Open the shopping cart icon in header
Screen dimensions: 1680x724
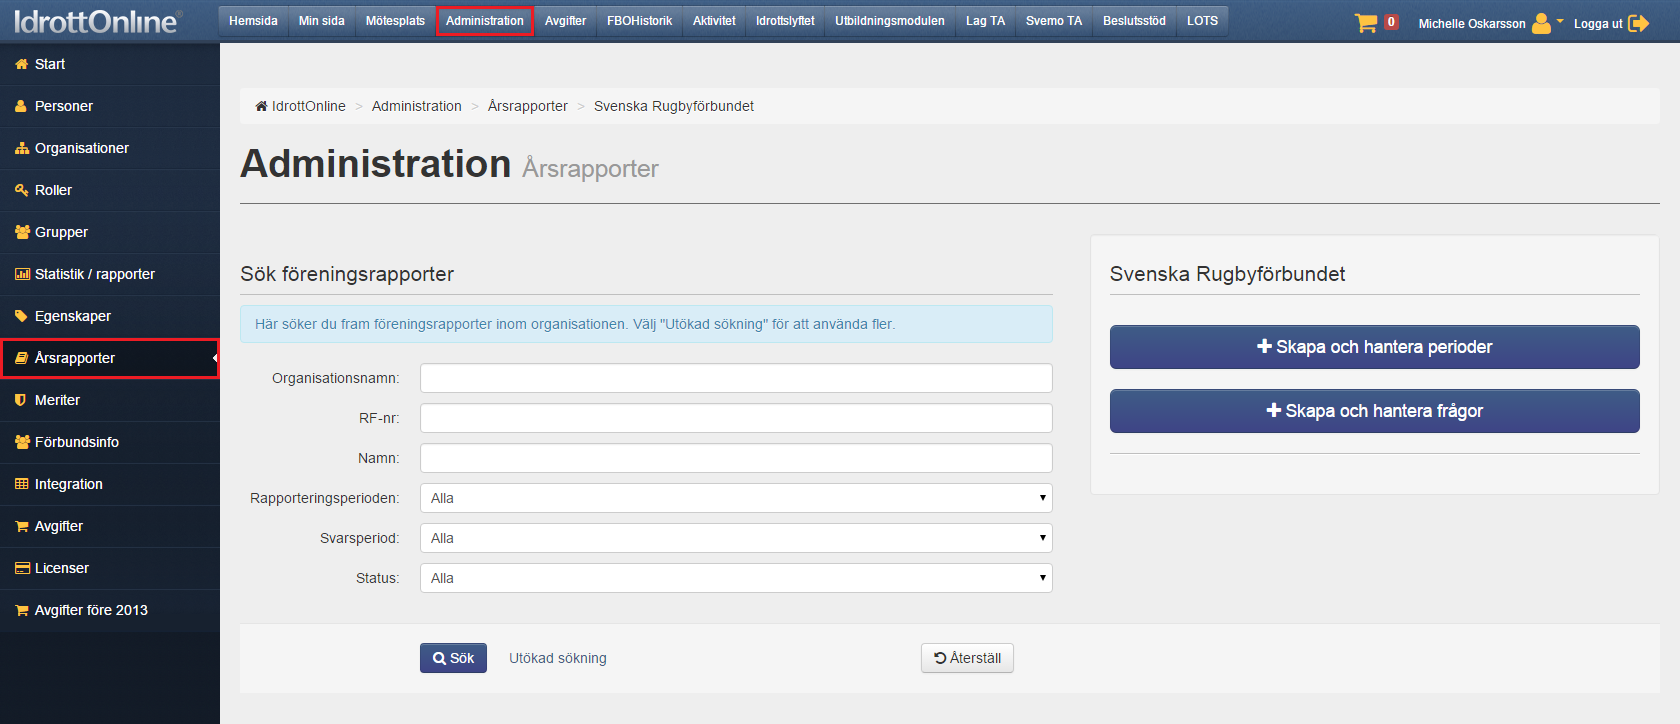1366,23
